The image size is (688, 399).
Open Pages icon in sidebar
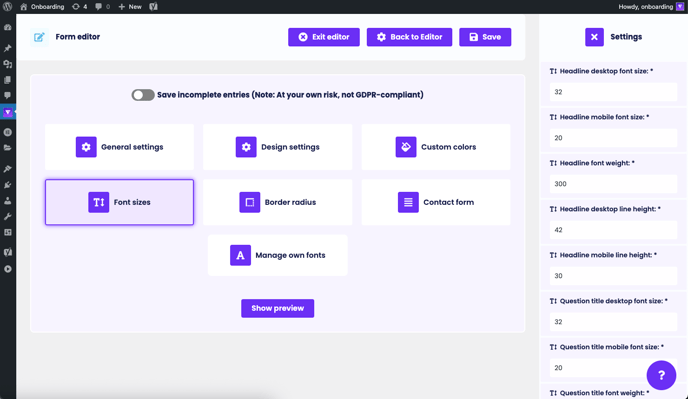[7, 80]
